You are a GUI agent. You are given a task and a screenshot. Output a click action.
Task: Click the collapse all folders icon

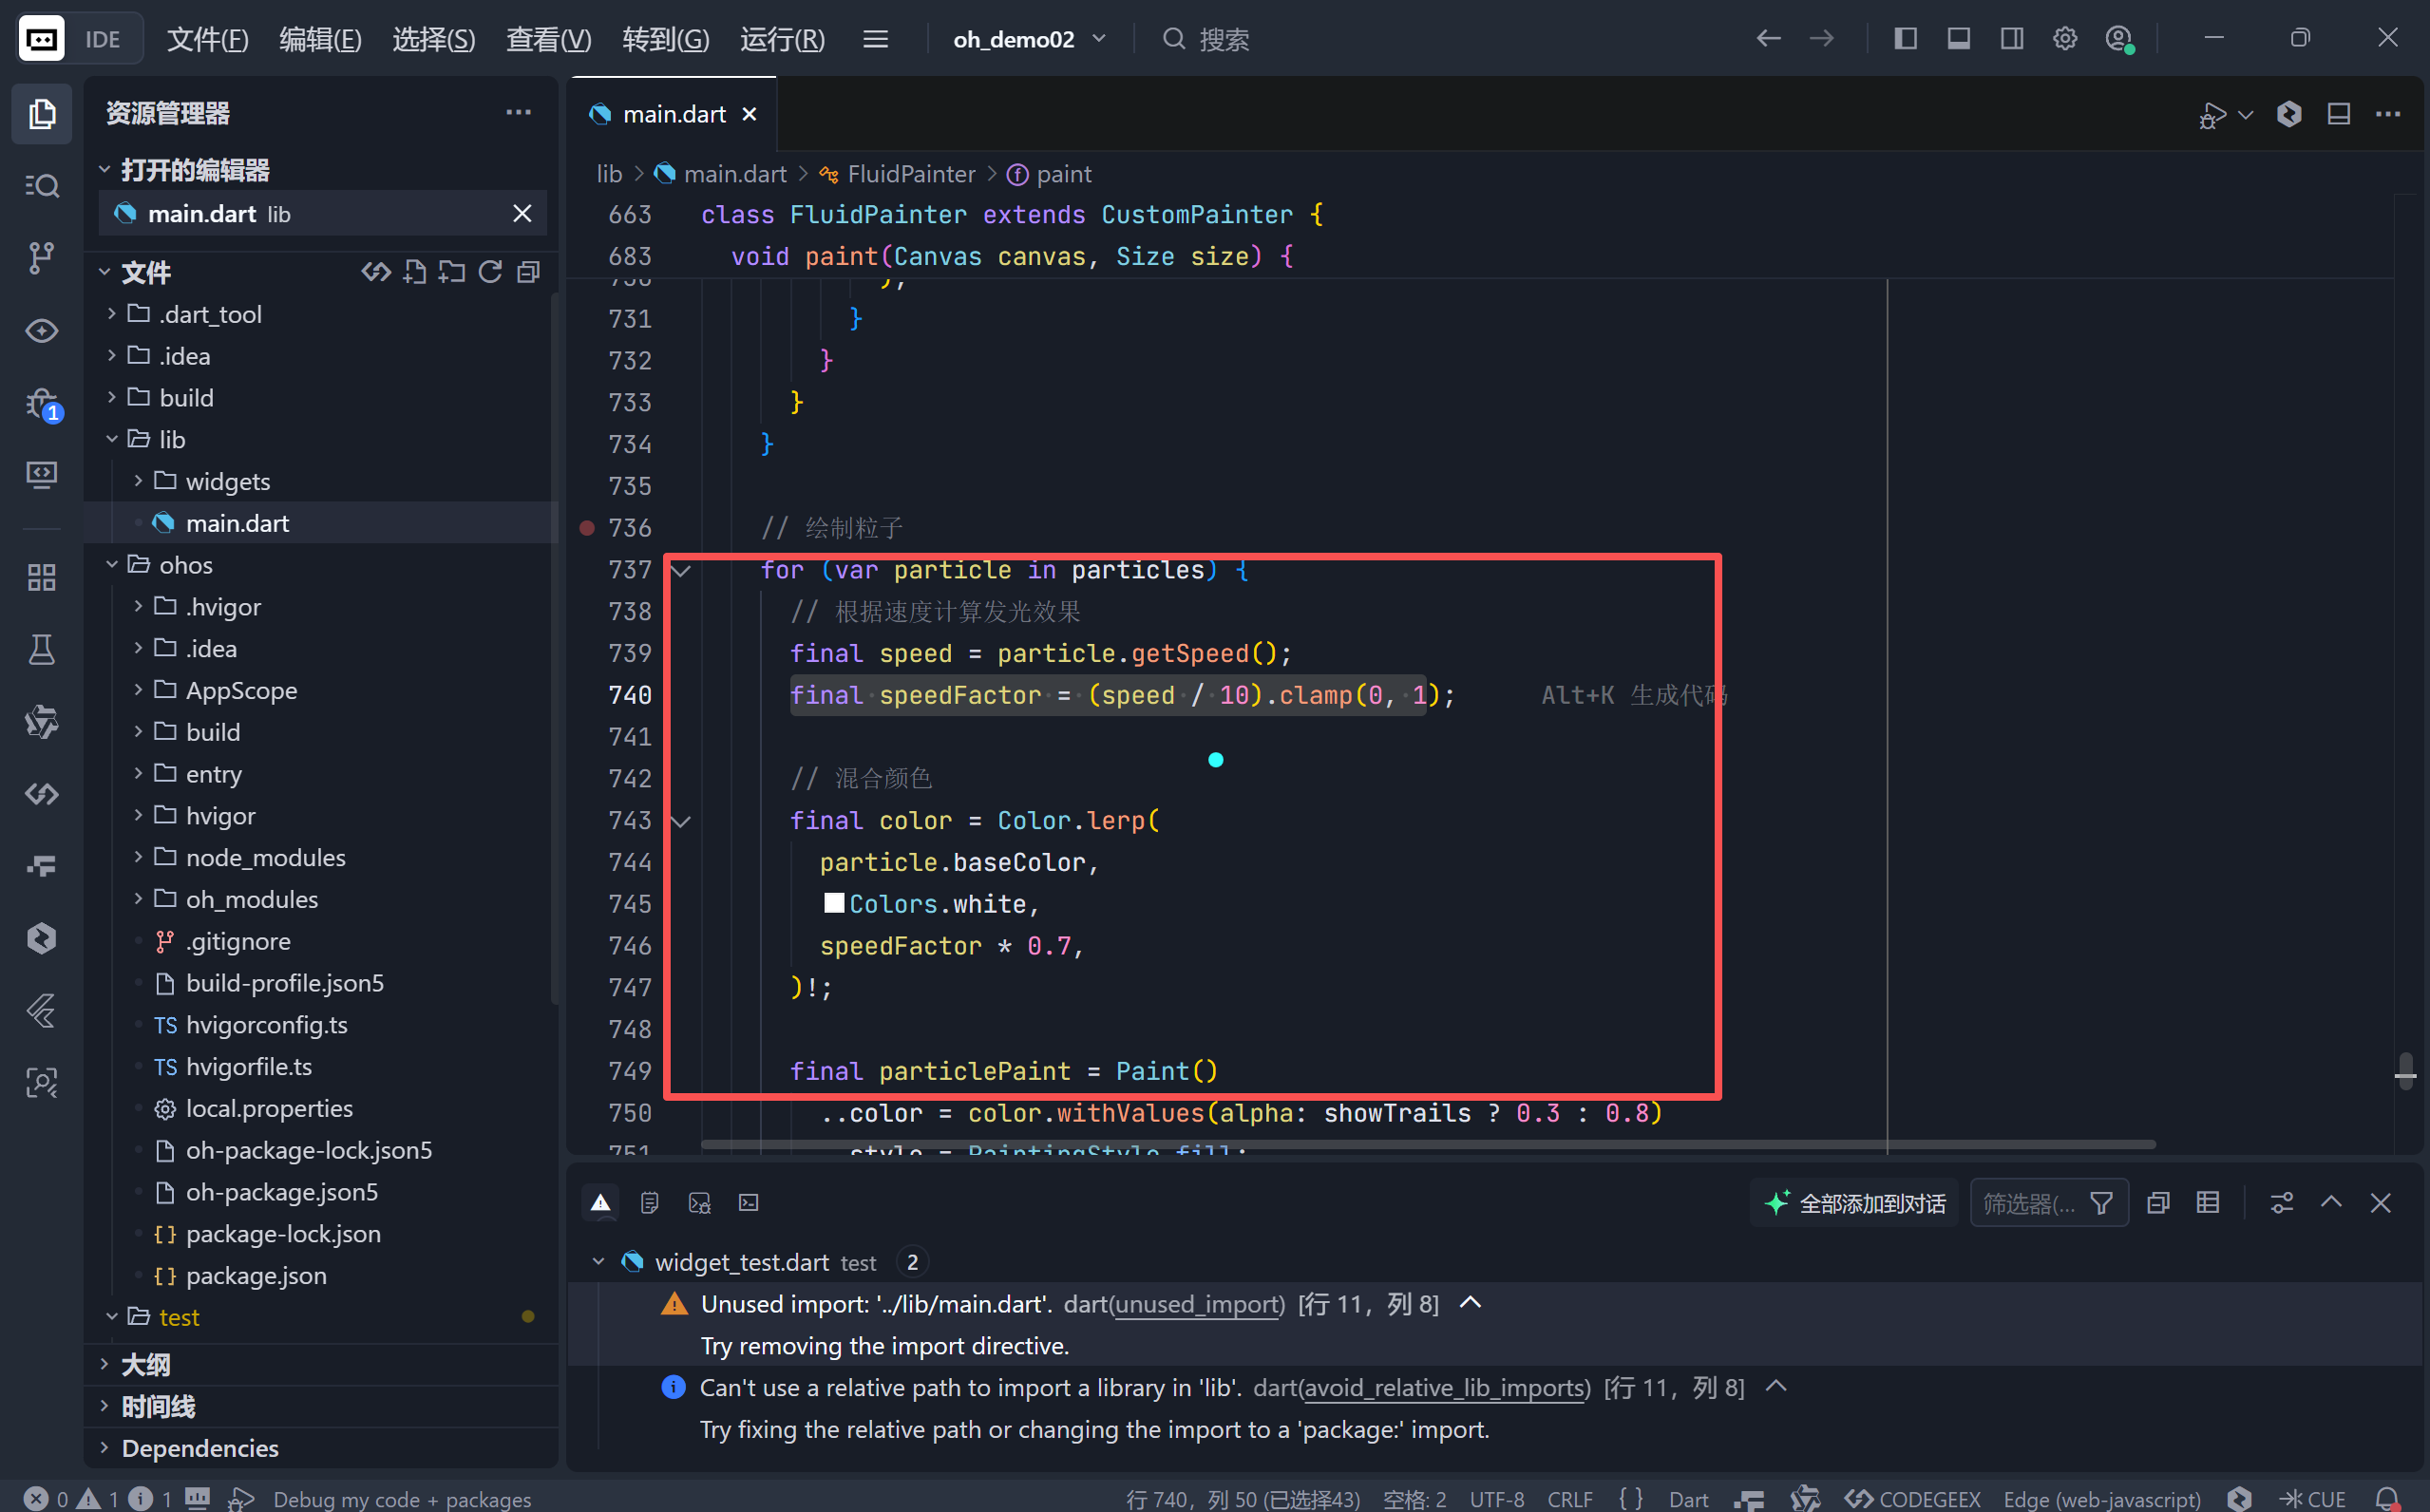(528, 272)
